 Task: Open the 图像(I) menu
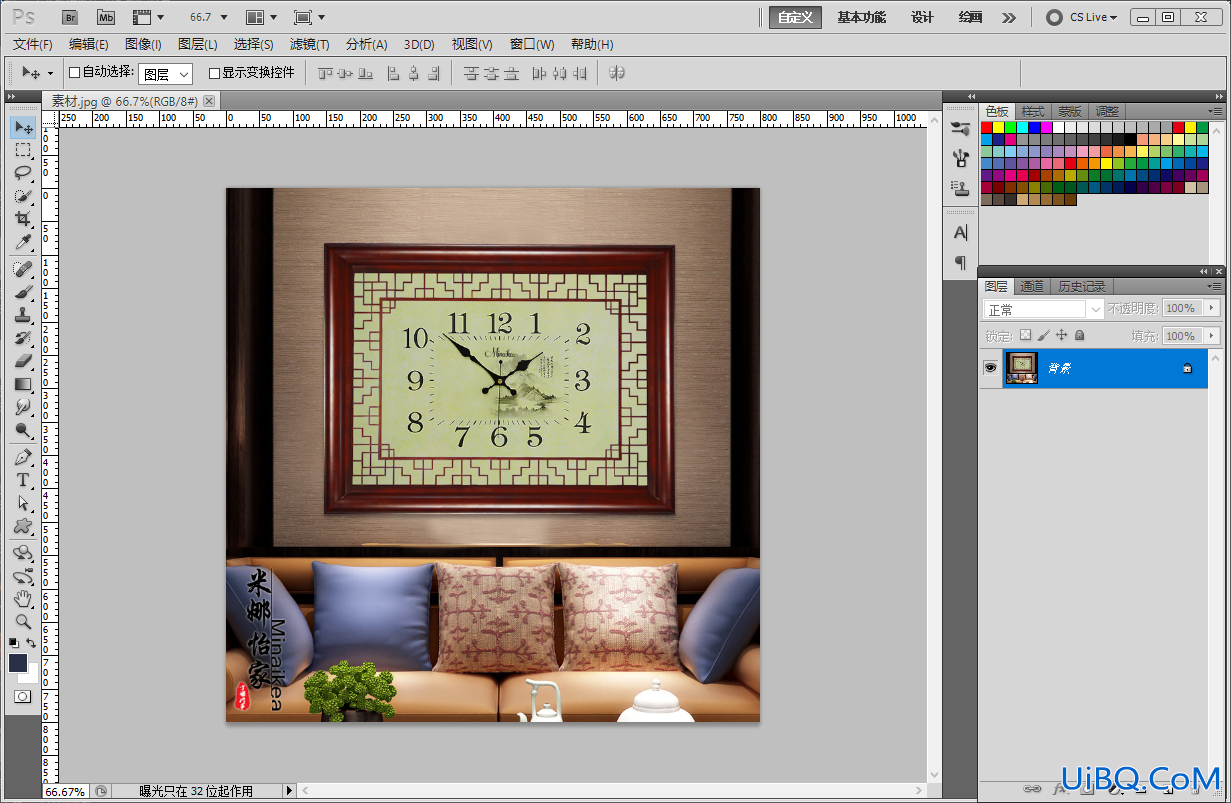point(143,44)
